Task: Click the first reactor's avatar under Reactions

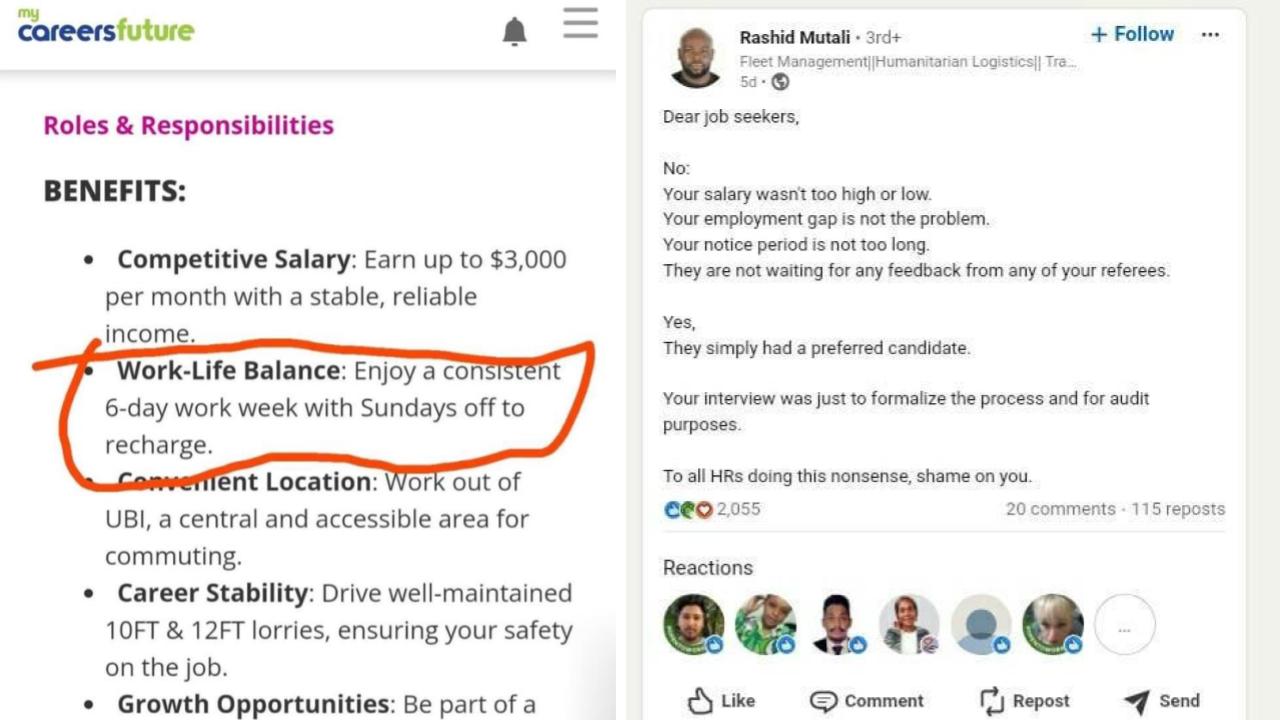Action: pos(694,624)
